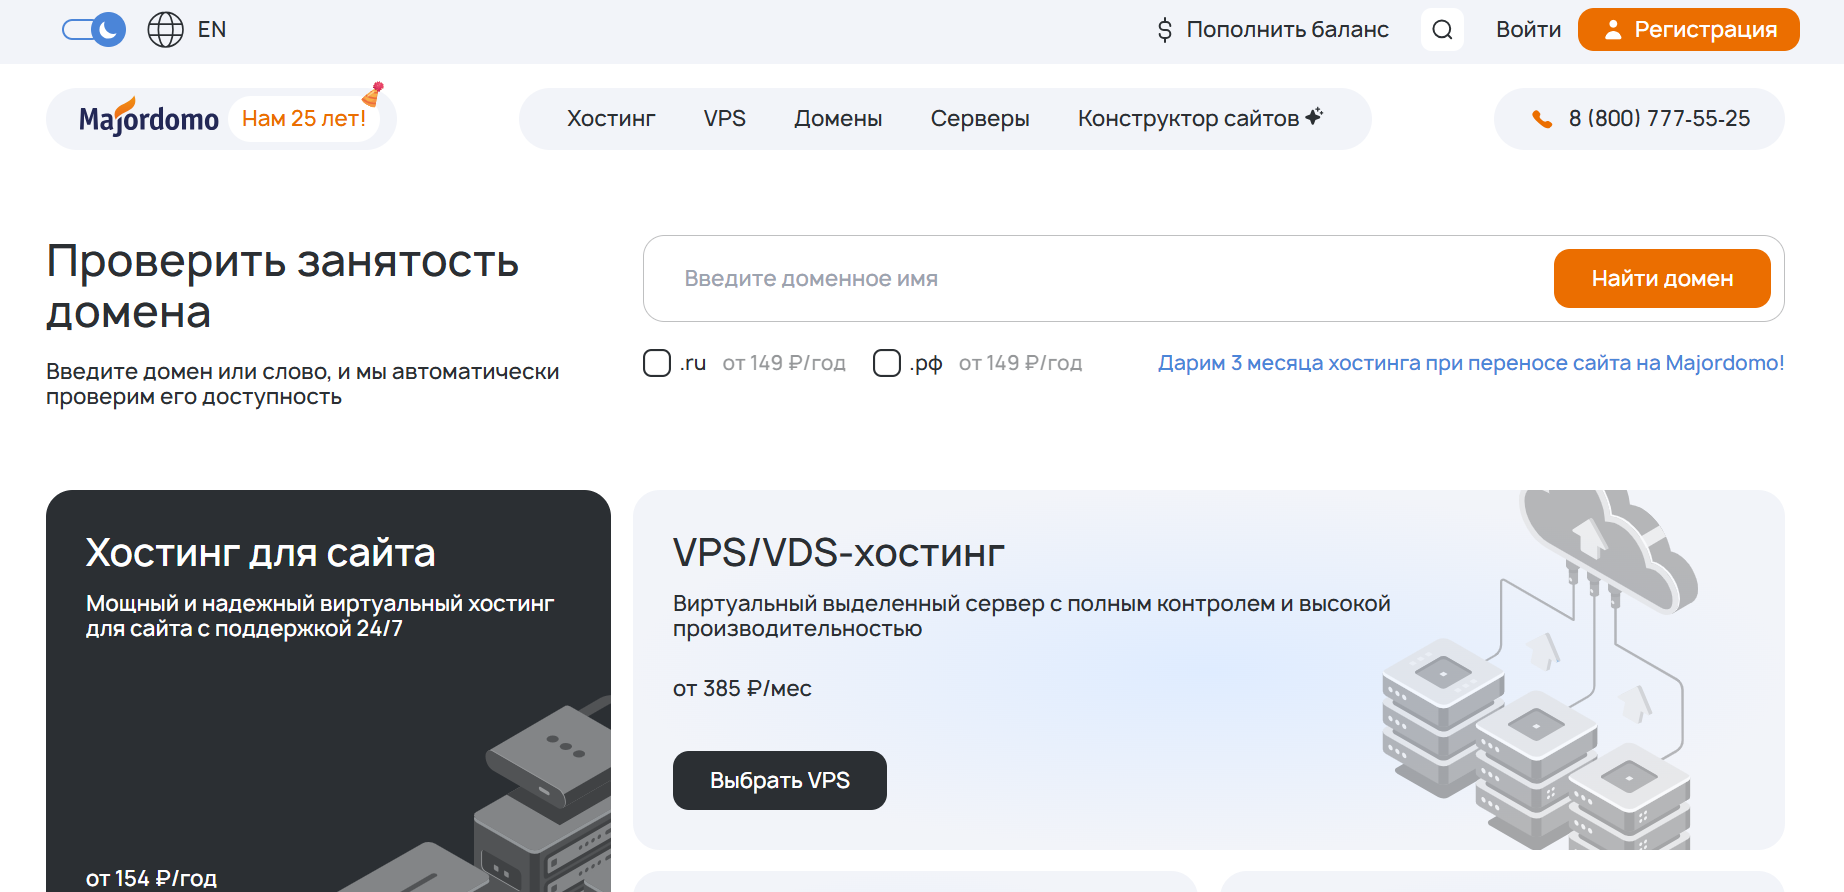Toggle the dark mode switch
This screenshot has width=1844, height=892.
(x=94, y=30)
